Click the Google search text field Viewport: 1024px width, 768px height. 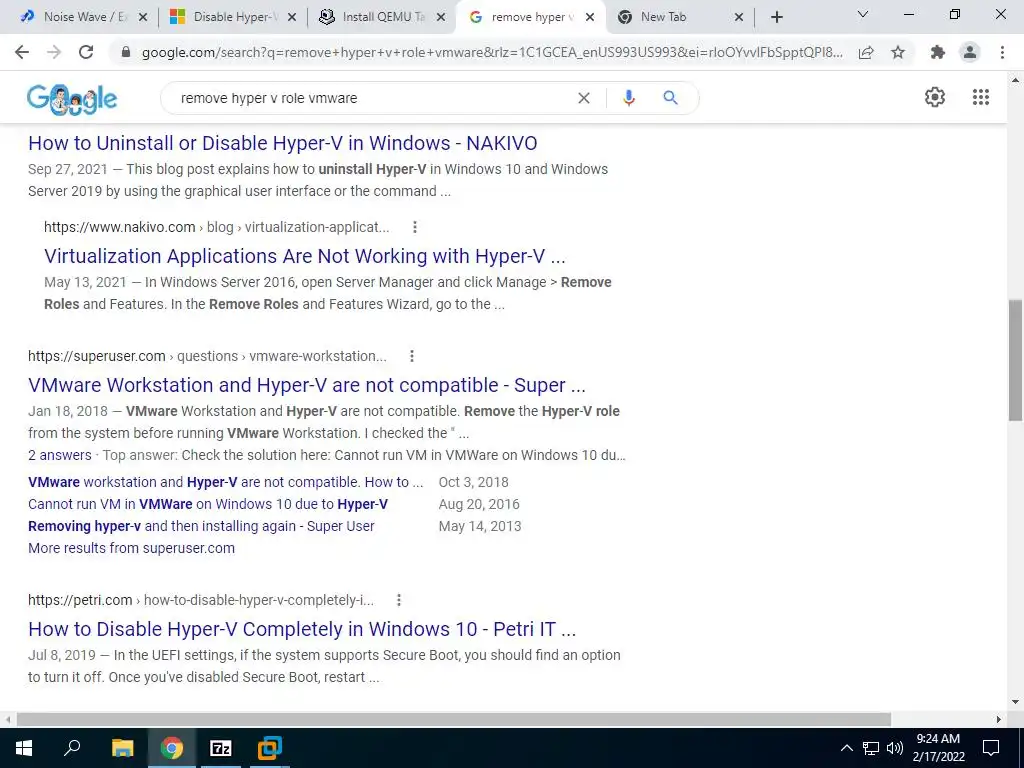[372, 98]
